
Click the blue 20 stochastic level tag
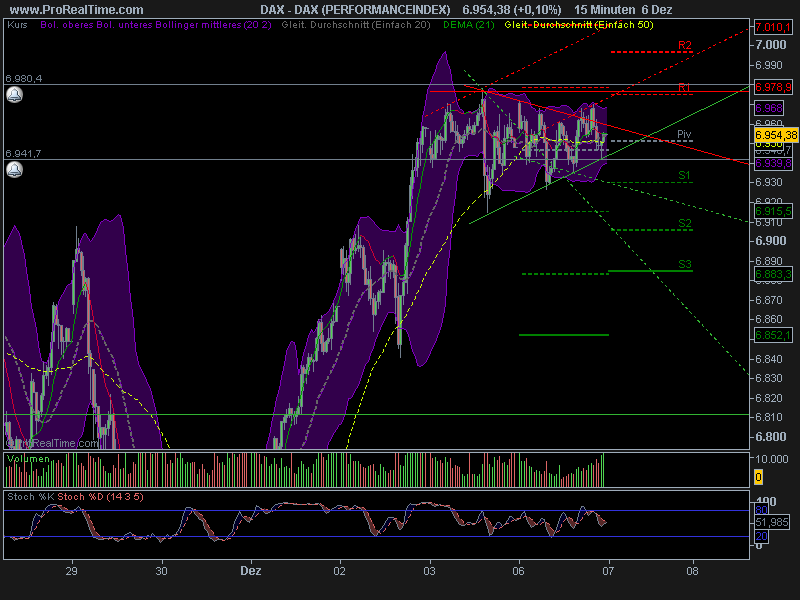pyautogui.click(x=762, y=536)
